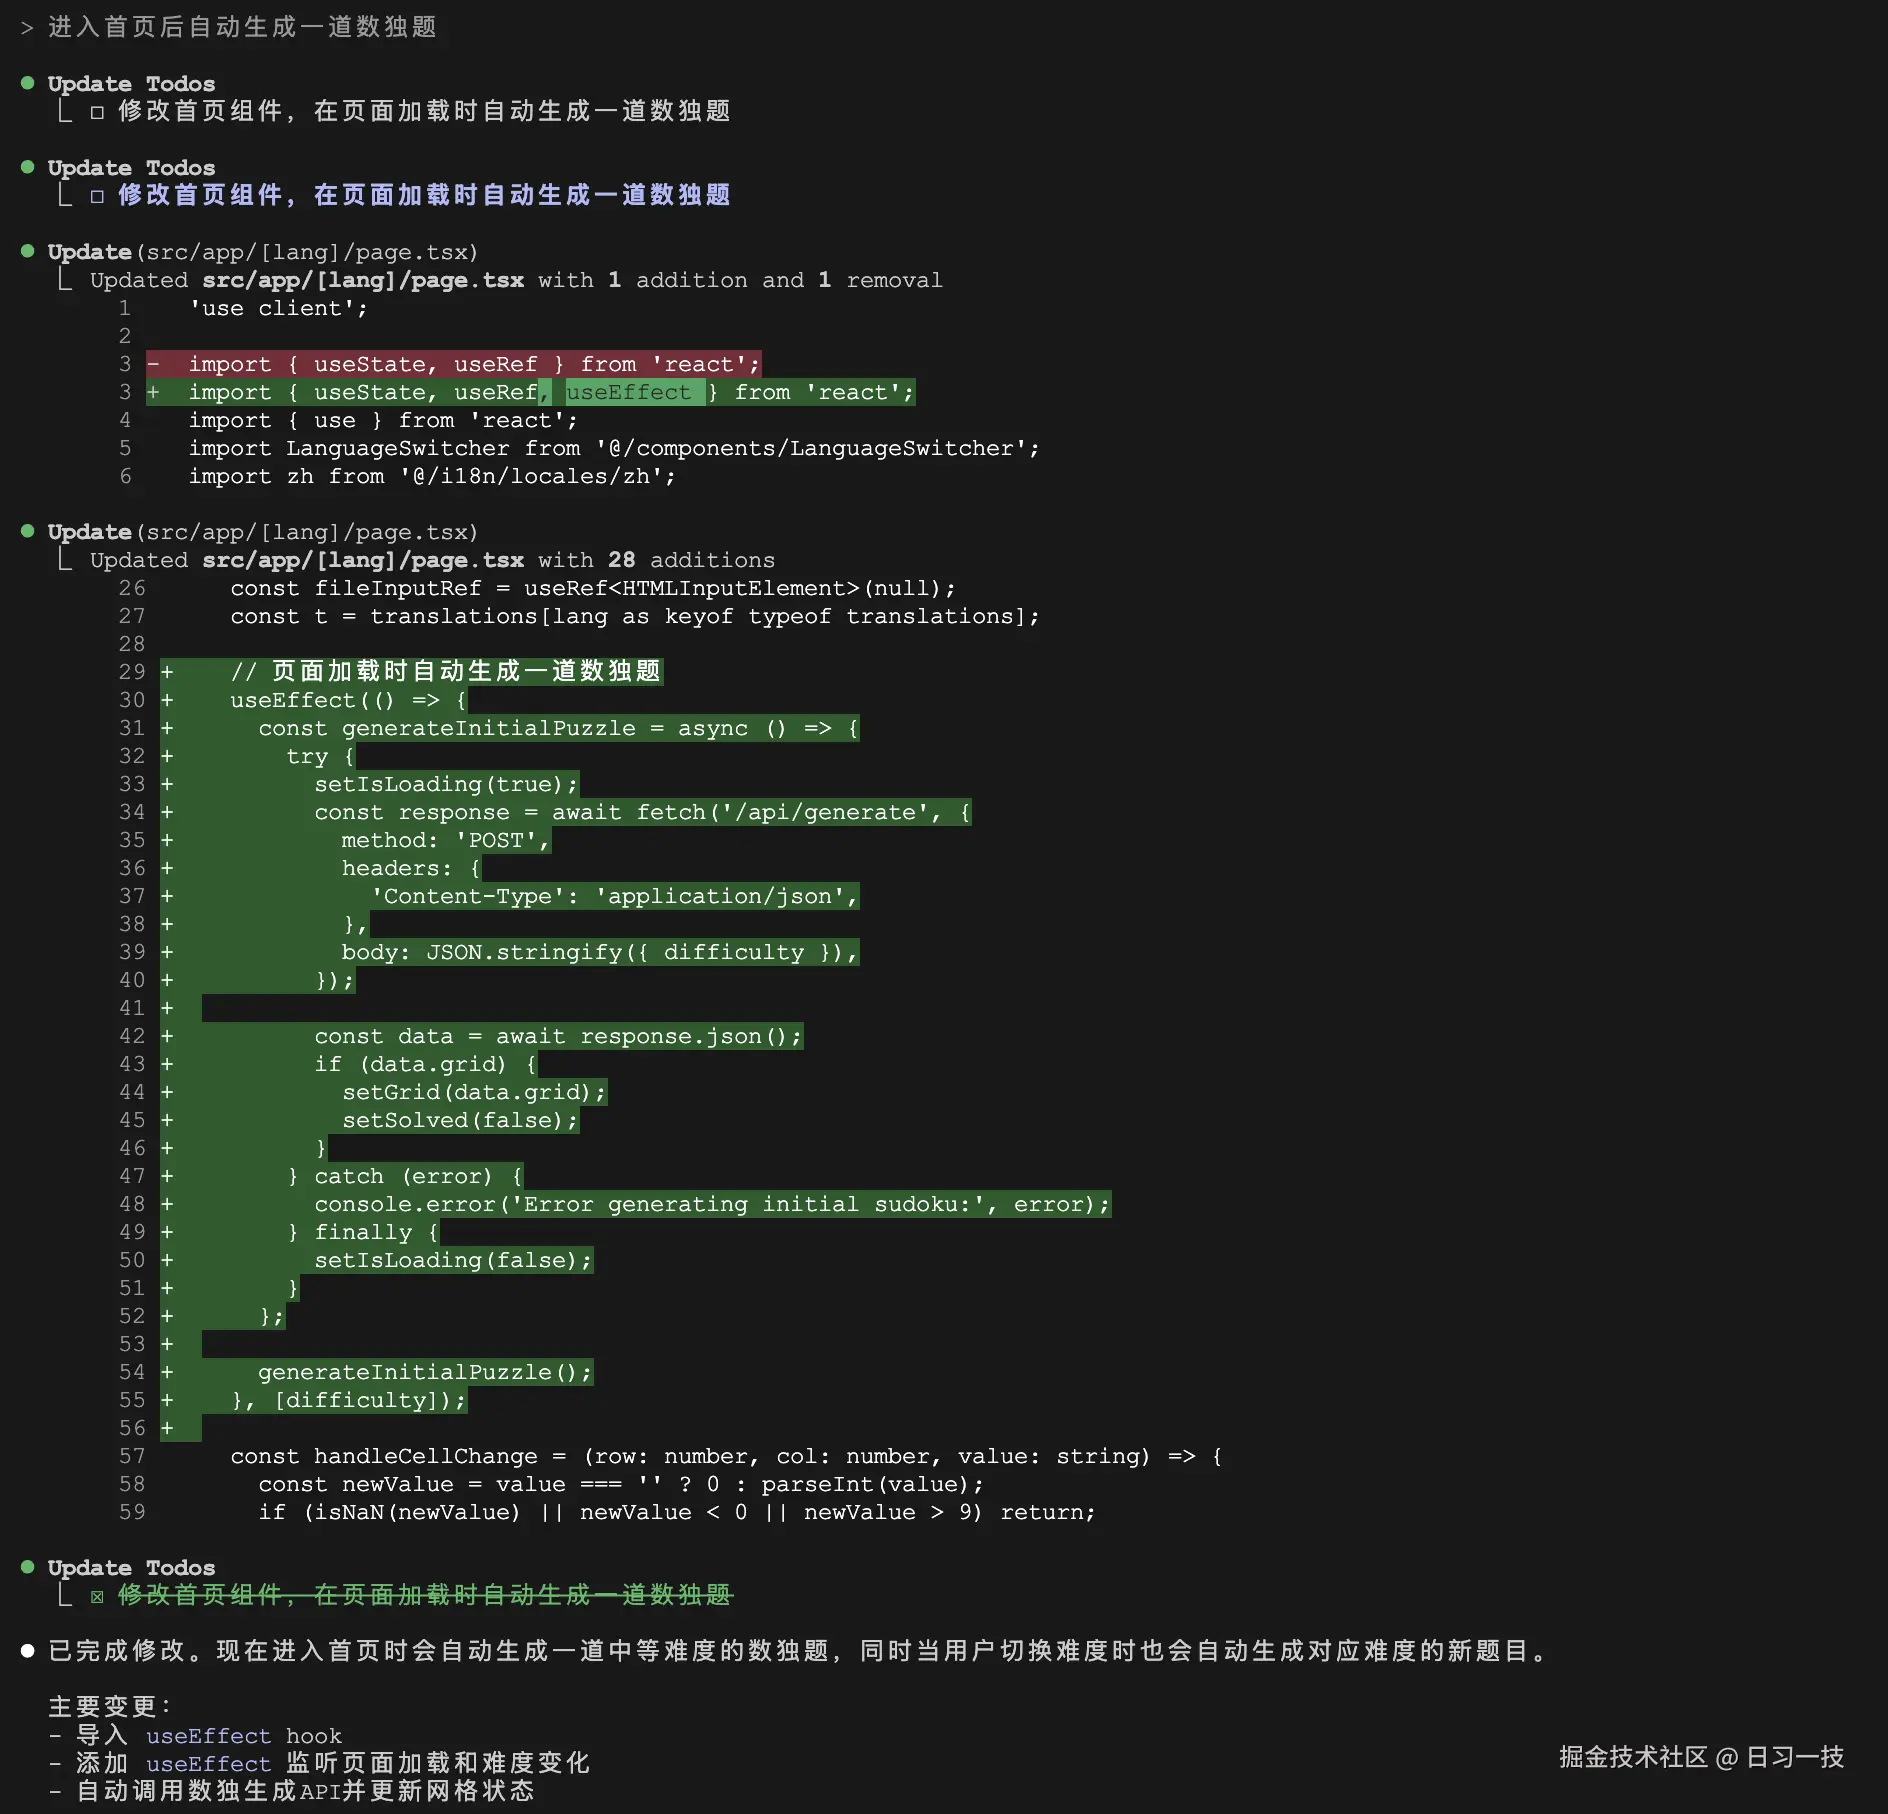Click the prompt arrow before 进入首页后自动生成一道数独题
1888x1814 pixels.
(x=25, y=27)
